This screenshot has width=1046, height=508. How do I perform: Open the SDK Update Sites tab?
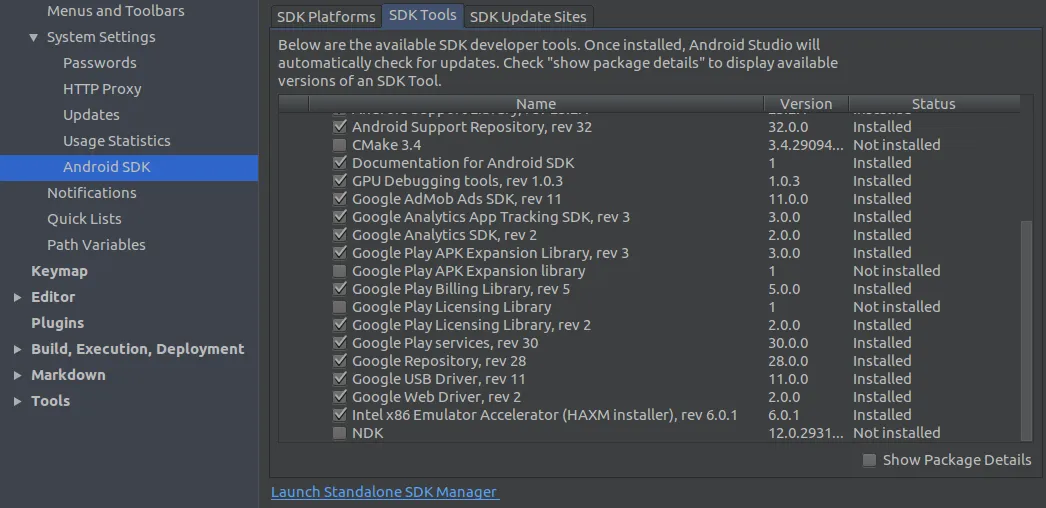pos(528,17)
